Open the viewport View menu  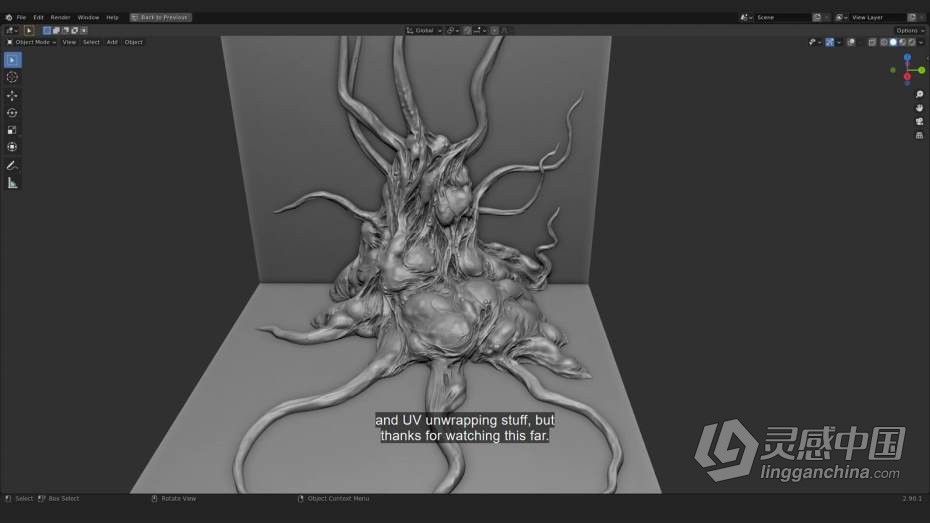coord(69,42)
